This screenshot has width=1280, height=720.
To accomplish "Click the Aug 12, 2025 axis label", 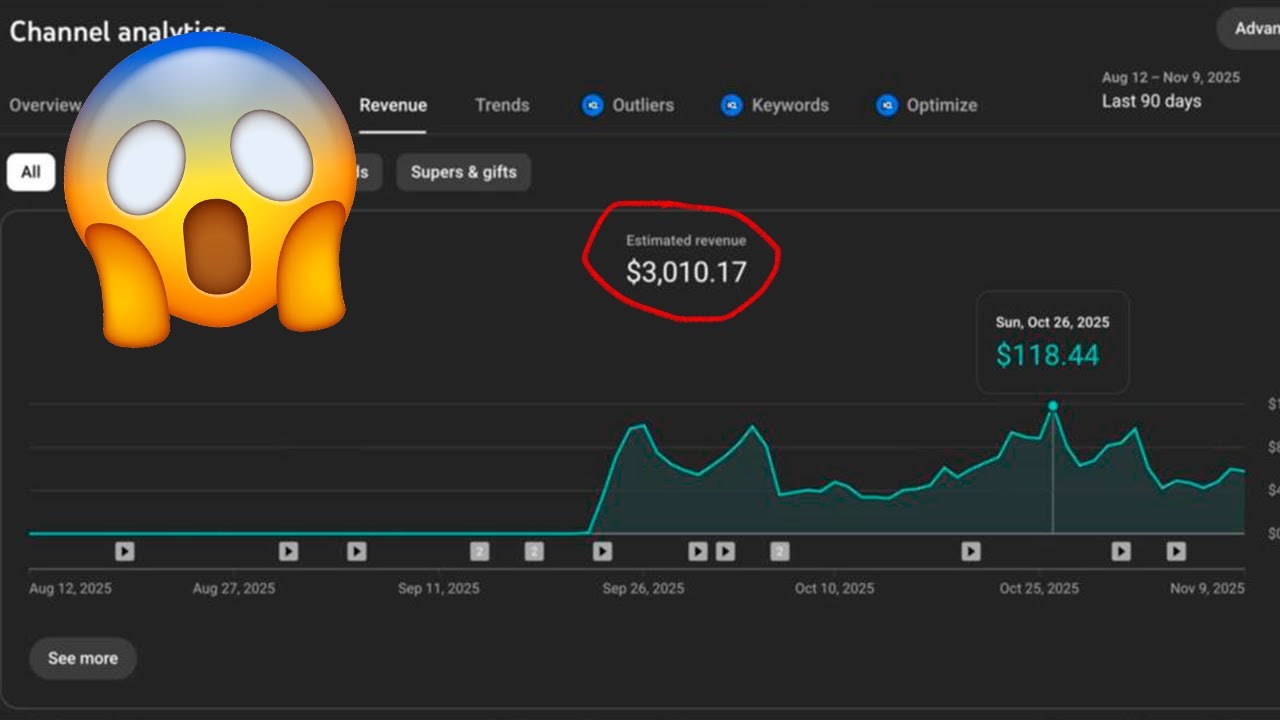I will point(70,588).
